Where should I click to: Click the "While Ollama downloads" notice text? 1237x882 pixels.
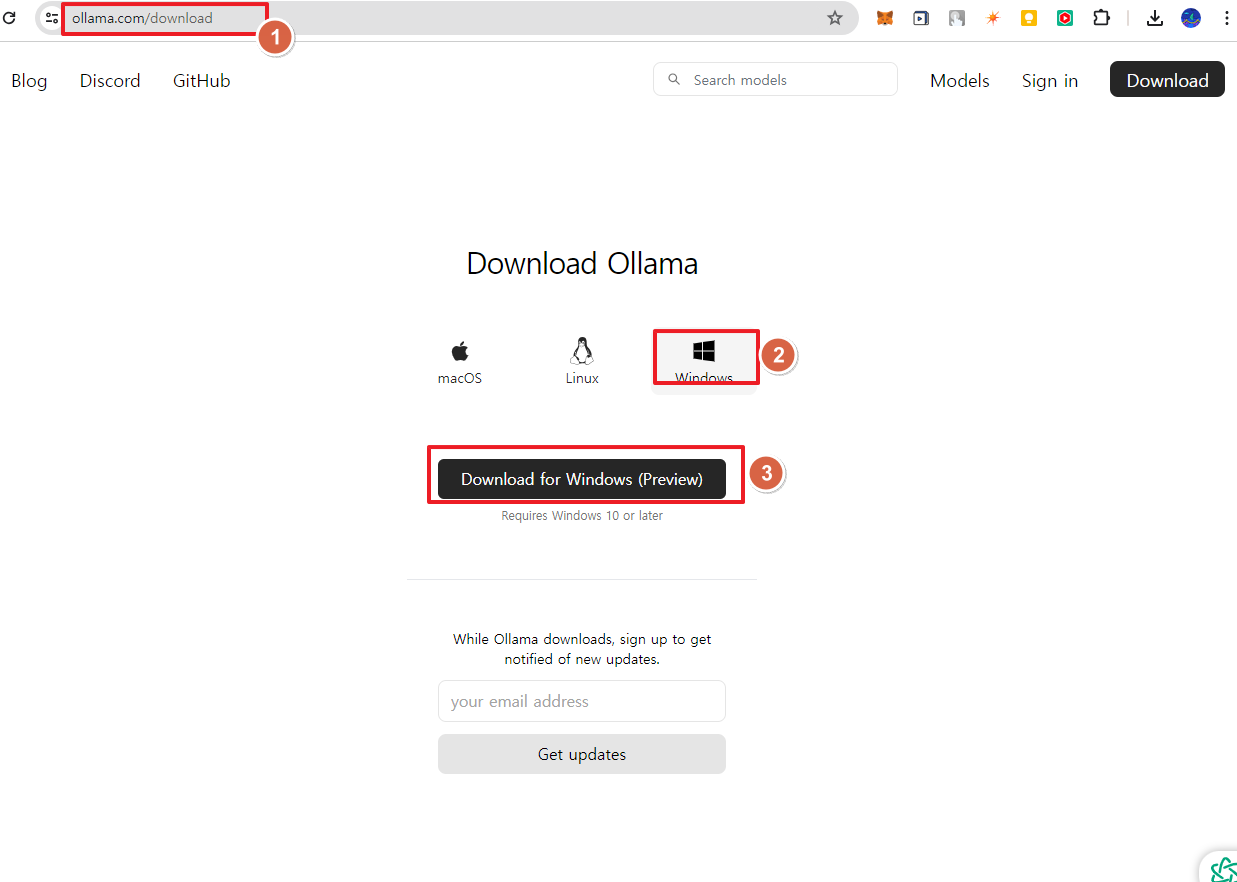[x=582, y=649]
